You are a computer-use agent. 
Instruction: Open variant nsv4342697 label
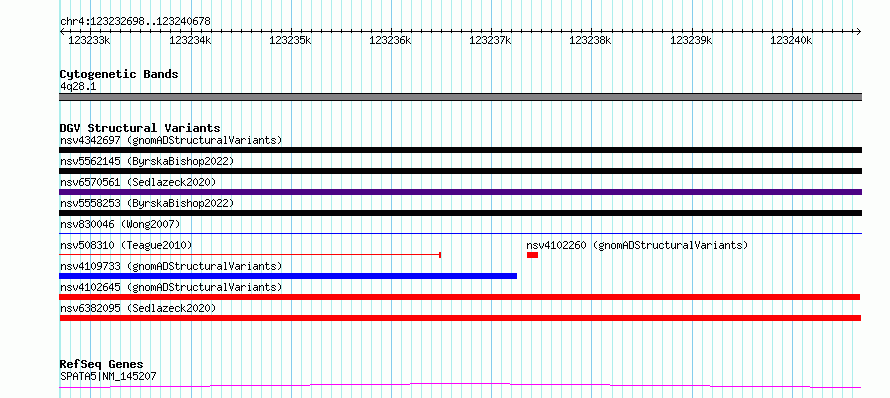click(x=171, y=140)
